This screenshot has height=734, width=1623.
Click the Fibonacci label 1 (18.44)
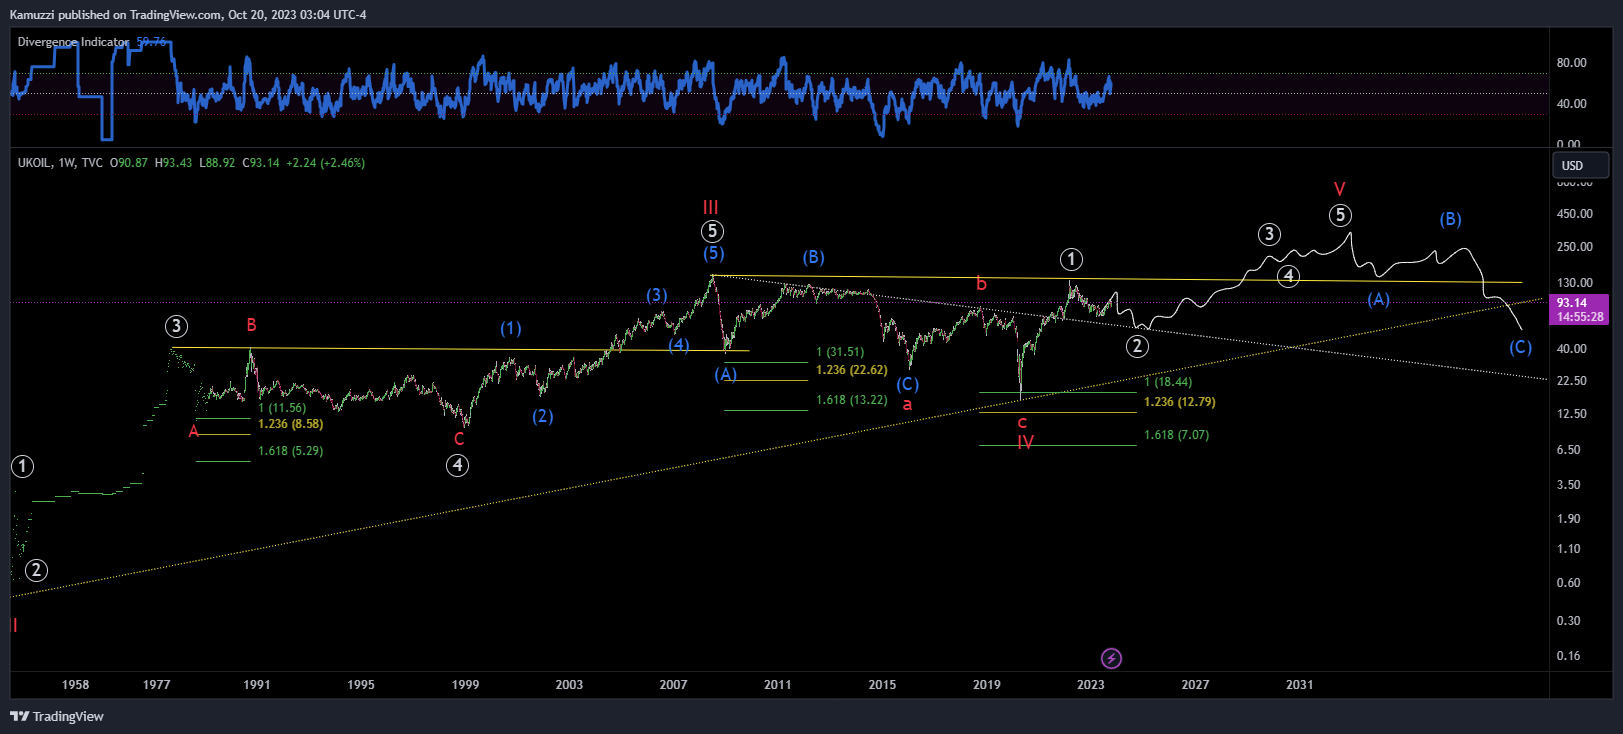coord(1168,382)
